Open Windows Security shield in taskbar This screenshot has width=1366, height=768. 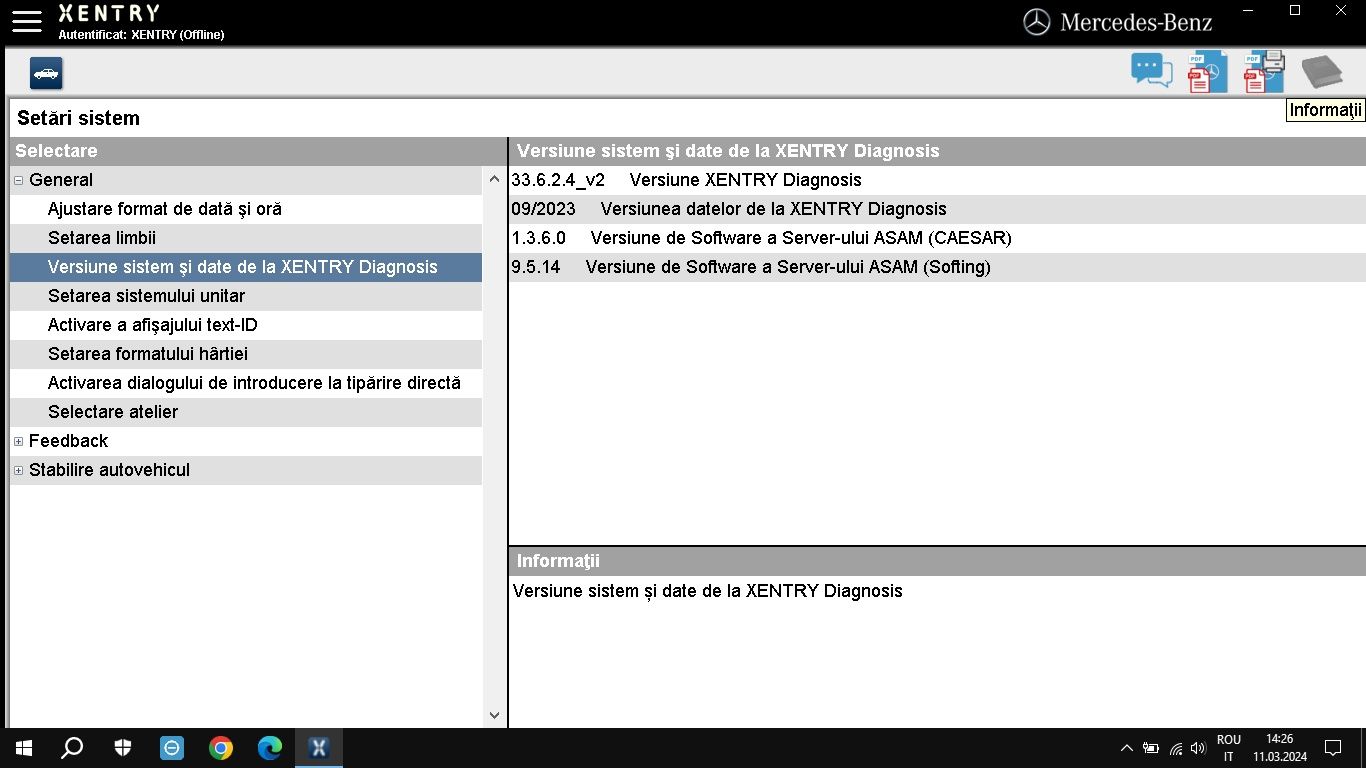coord(122,748)
